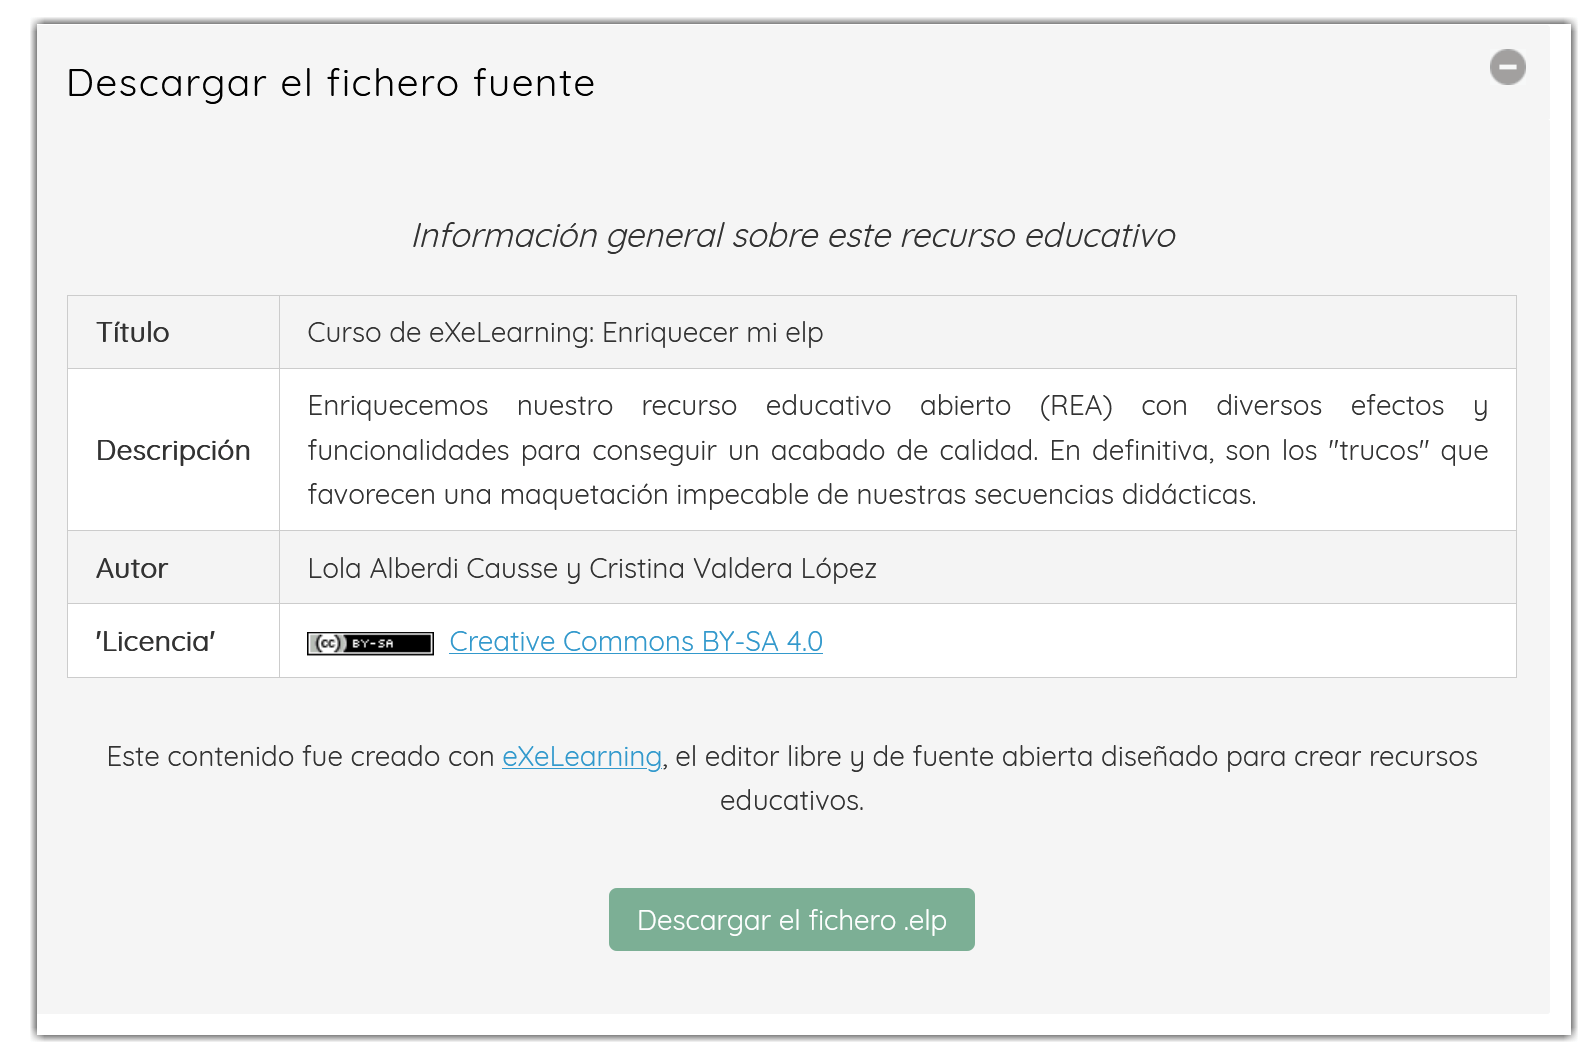Screen dimensions: 1579x1043
Task: Select the 'Descargar el fichero fuente' heading
Action: [x=330, y=84]
